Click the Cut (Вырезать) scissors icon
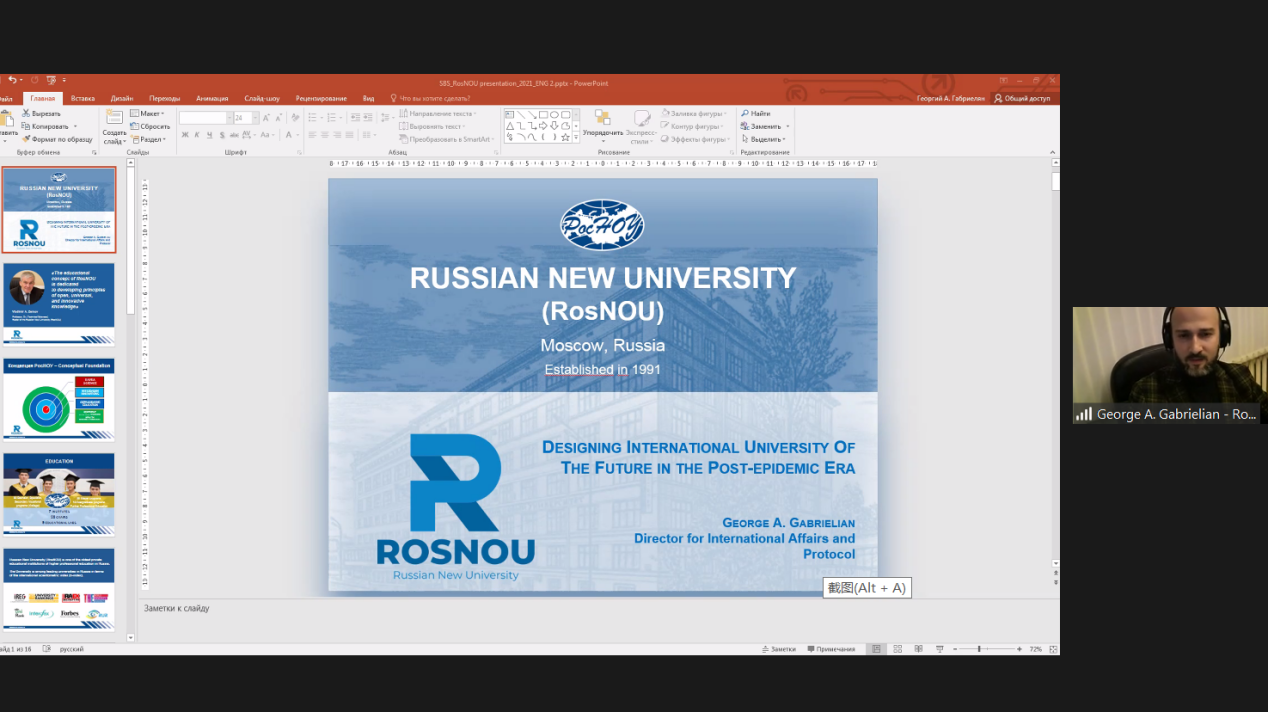This screenshot has height=712, width=1268. (26, 113)
